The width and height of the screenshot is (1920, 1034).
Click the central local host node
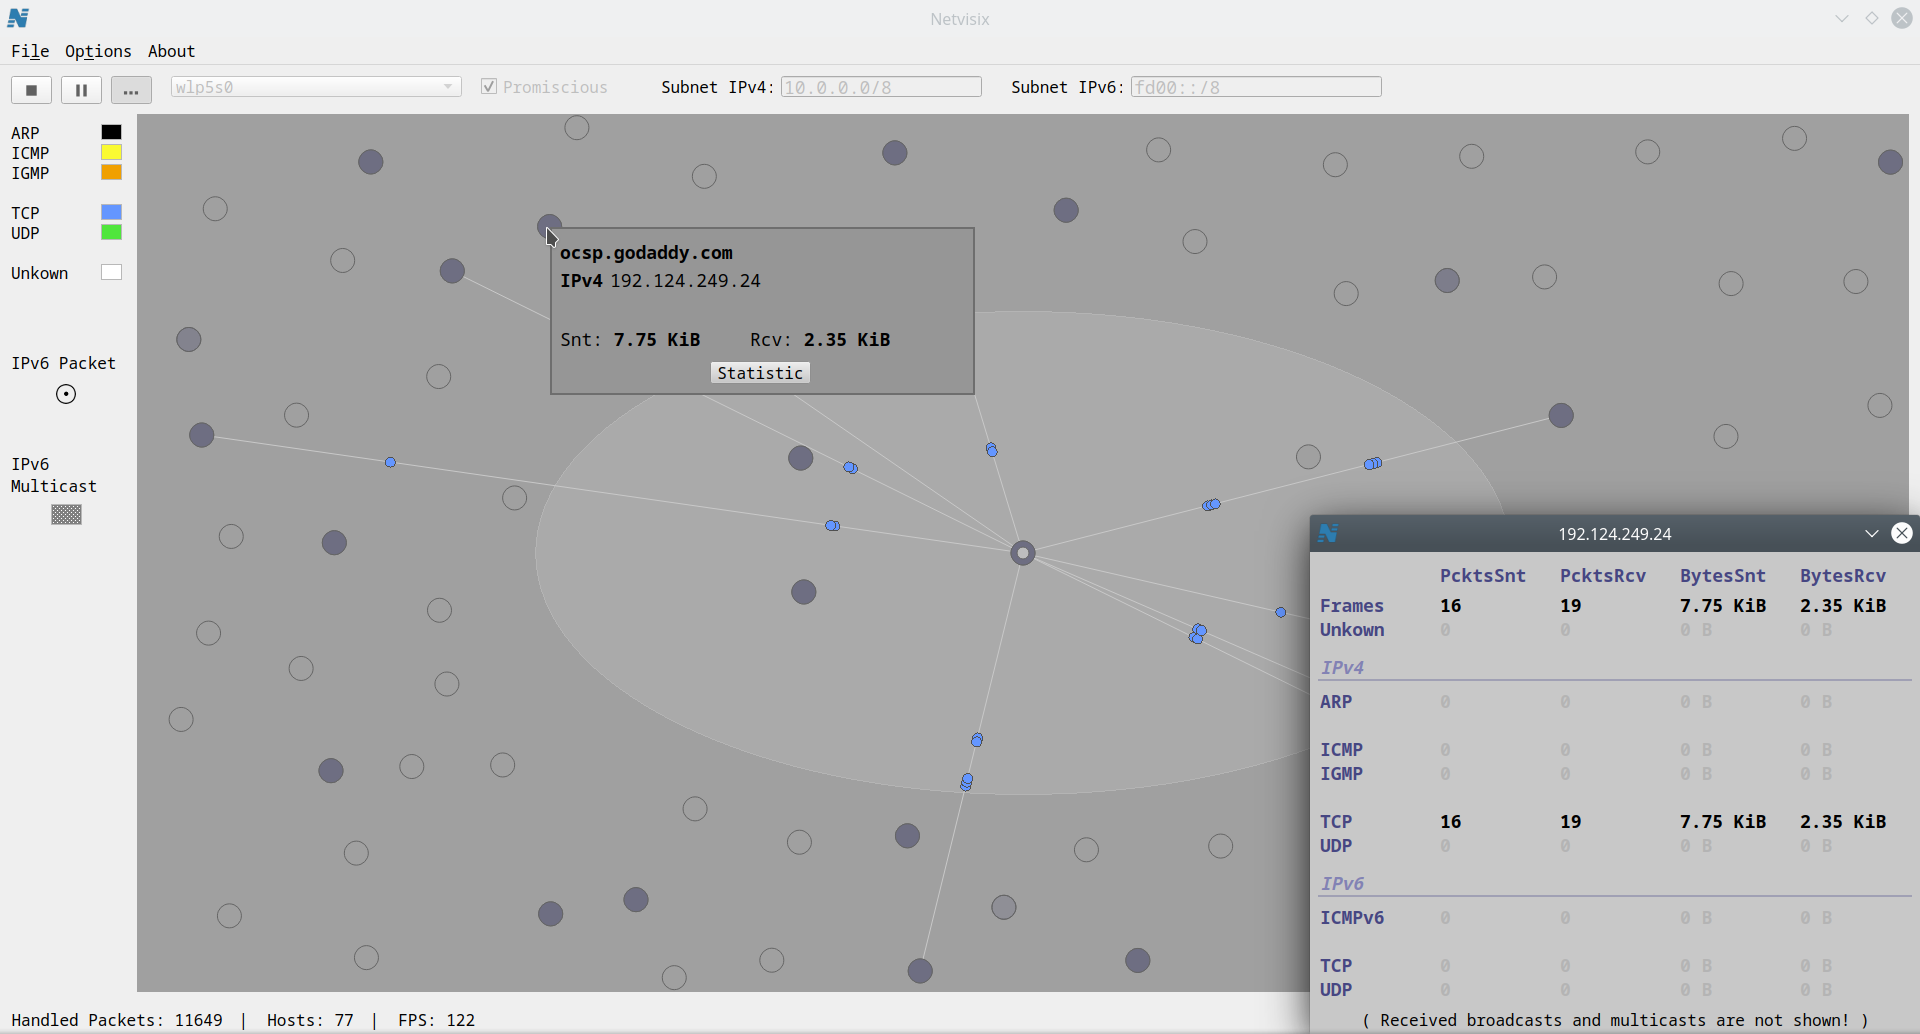1022,553
